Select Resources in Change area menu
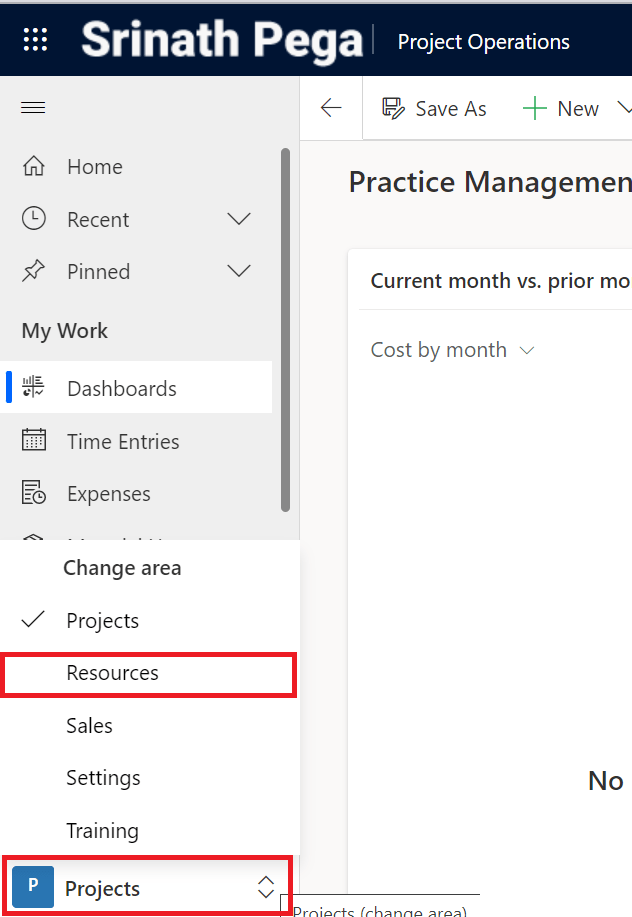 coord(113,673)
